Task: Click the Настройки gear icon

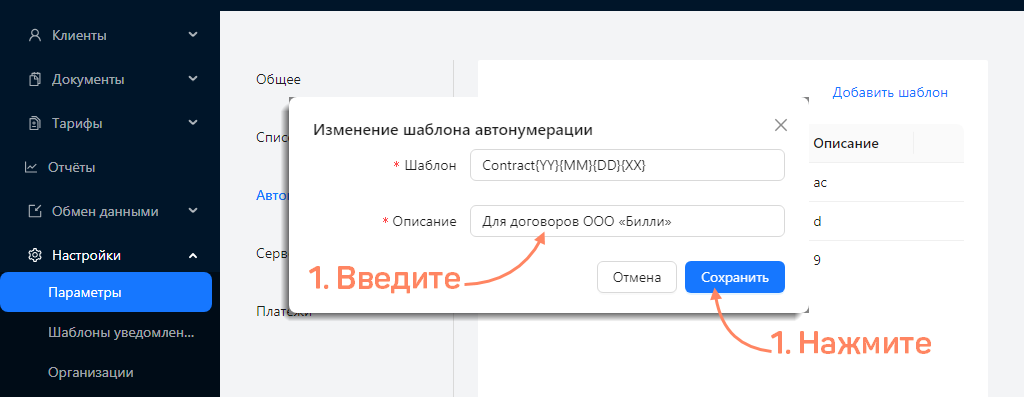Action: 35,255
